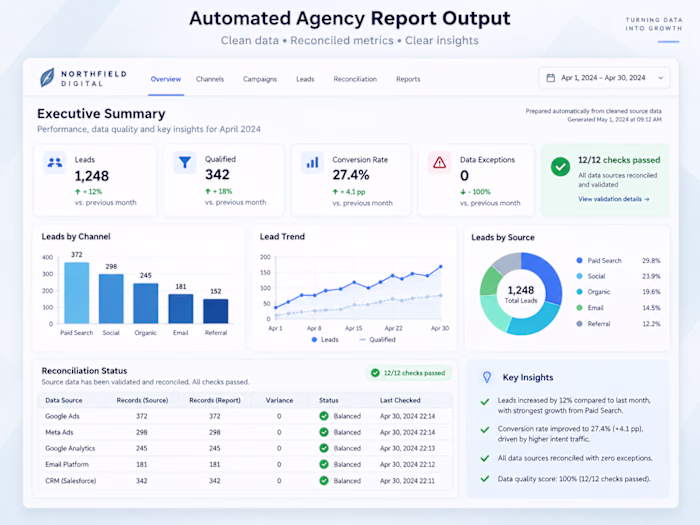Select the Paid Search bar in Leads by Channel
Image resolution: width=700 pixels, height=525 pixels.
[x=77, y=293]
